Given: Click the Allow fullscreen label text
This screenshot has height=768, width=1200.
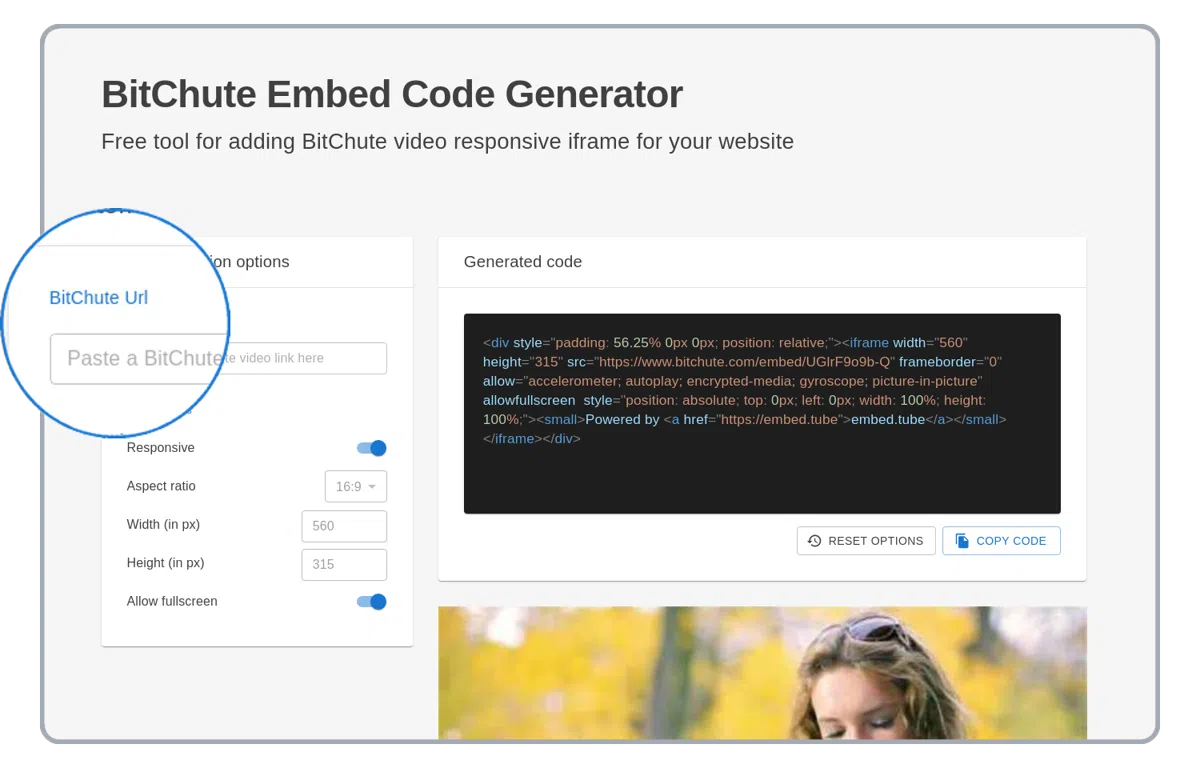Looking at the screenshot, I should coord(172,601).
